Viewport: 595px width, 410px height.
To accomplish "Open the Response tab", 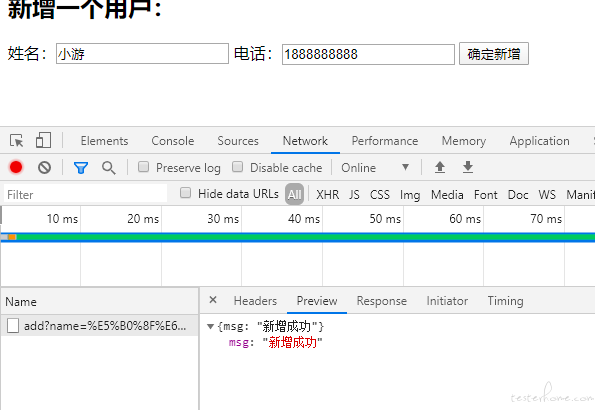I will [382, 301].
